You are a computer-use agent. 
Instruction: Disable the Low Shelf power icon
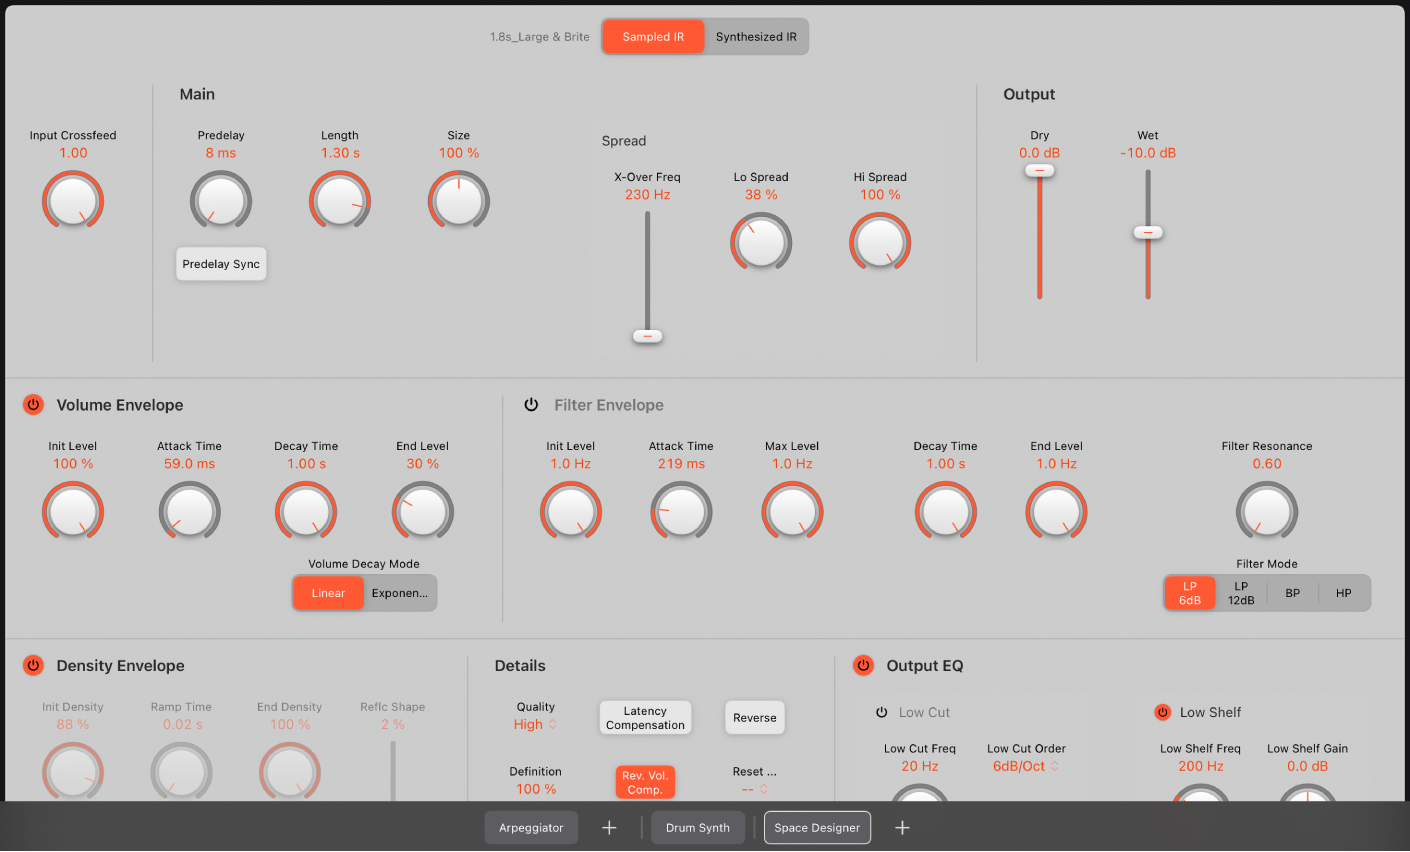coord(1162,712)
